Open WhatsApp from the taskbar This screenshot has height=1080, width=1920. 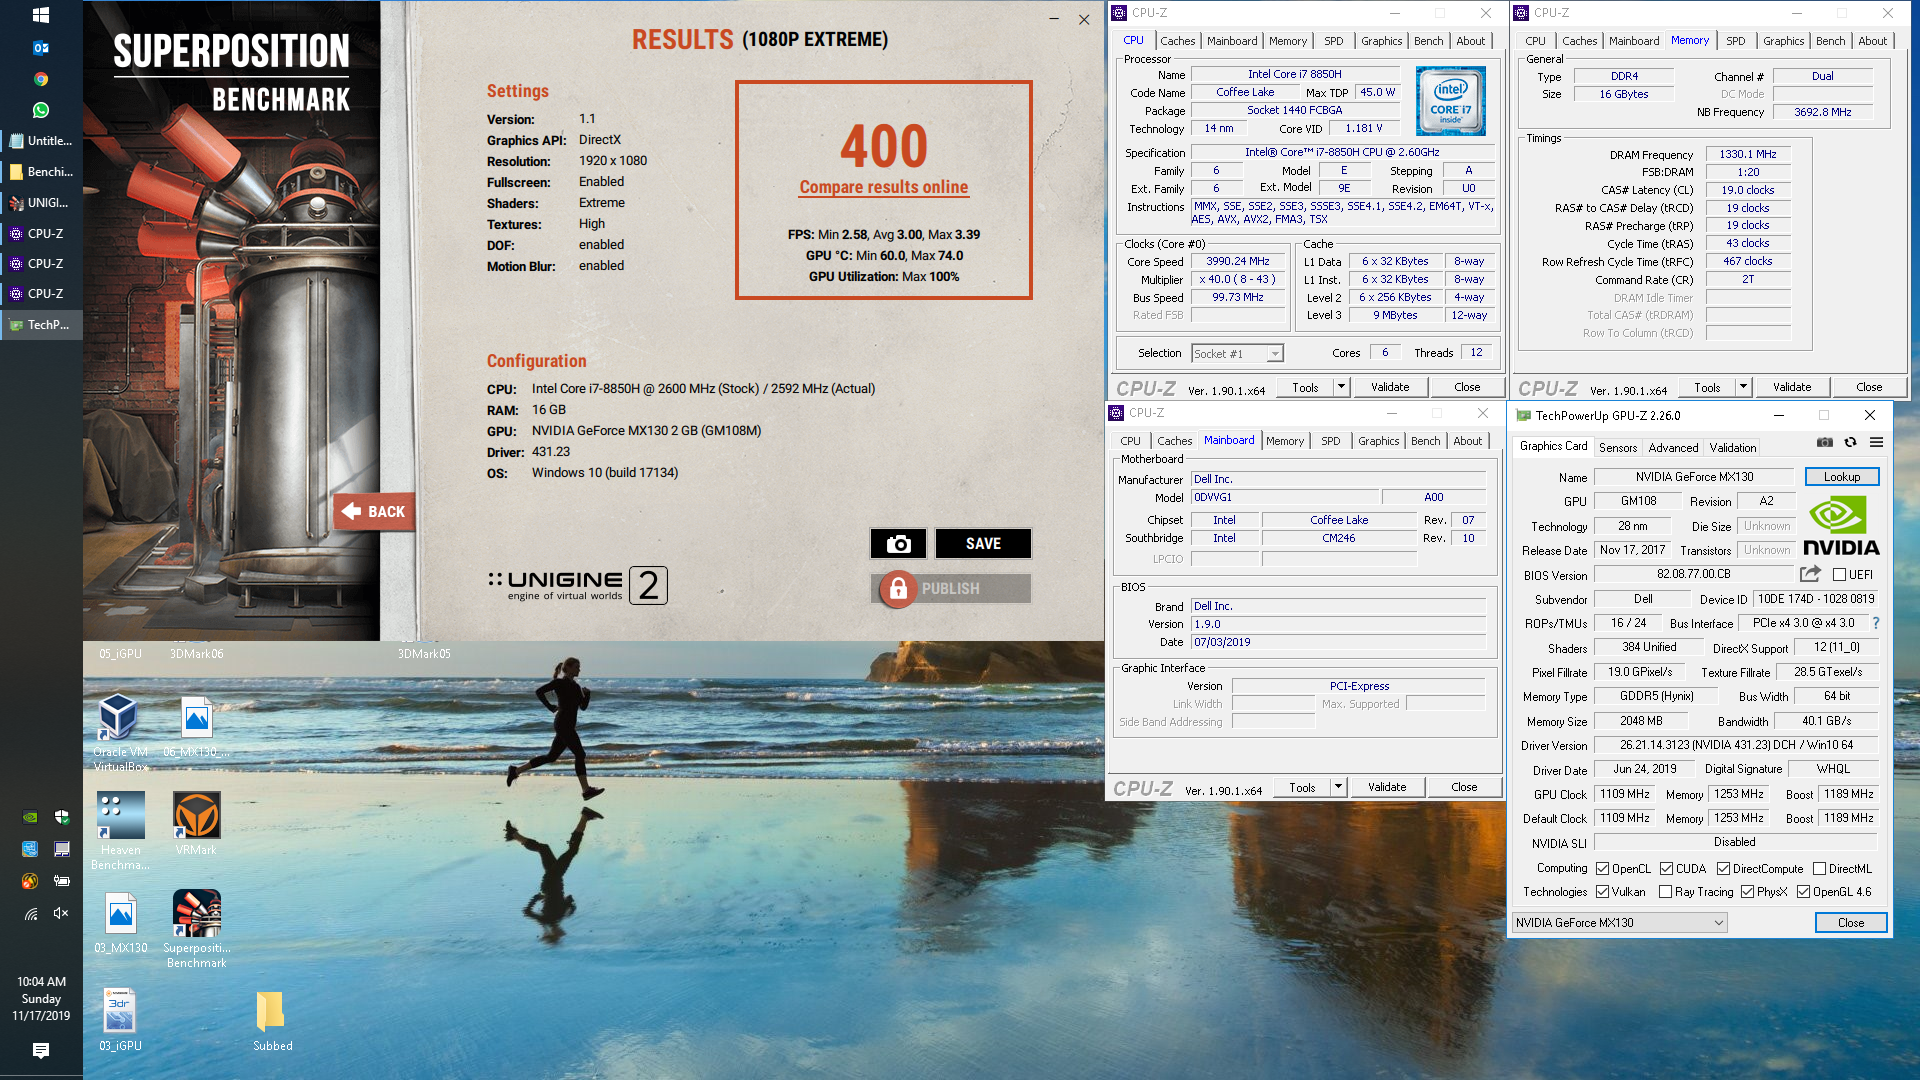(41, 110)
